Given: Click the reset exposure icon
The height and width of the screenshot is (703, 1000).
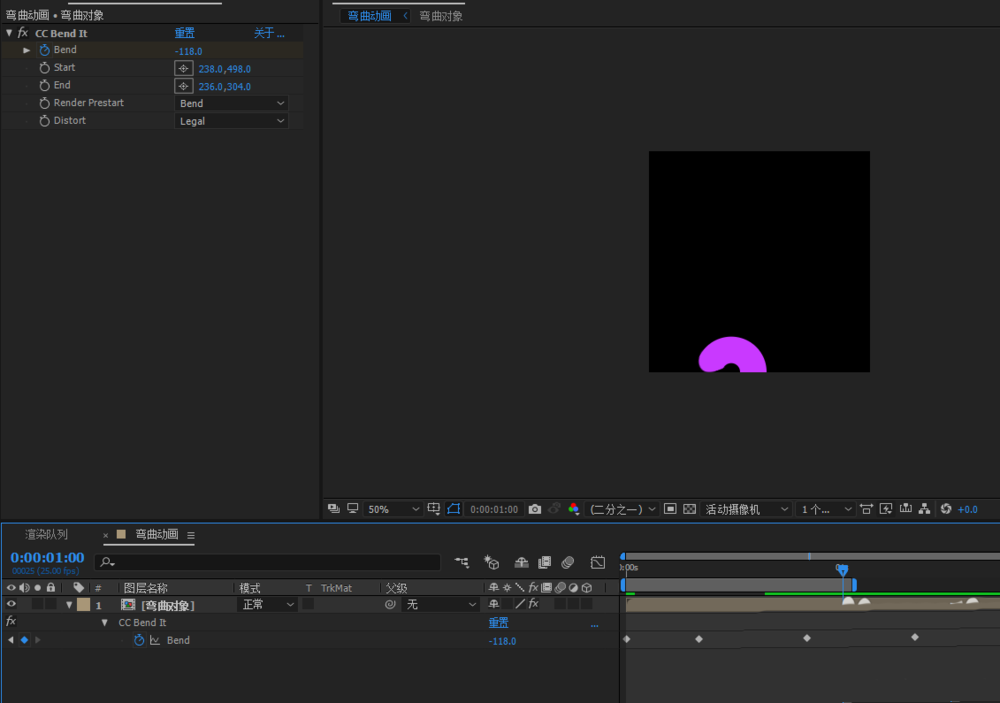Looking at the screenshot, I should click(x=946, y=508).
